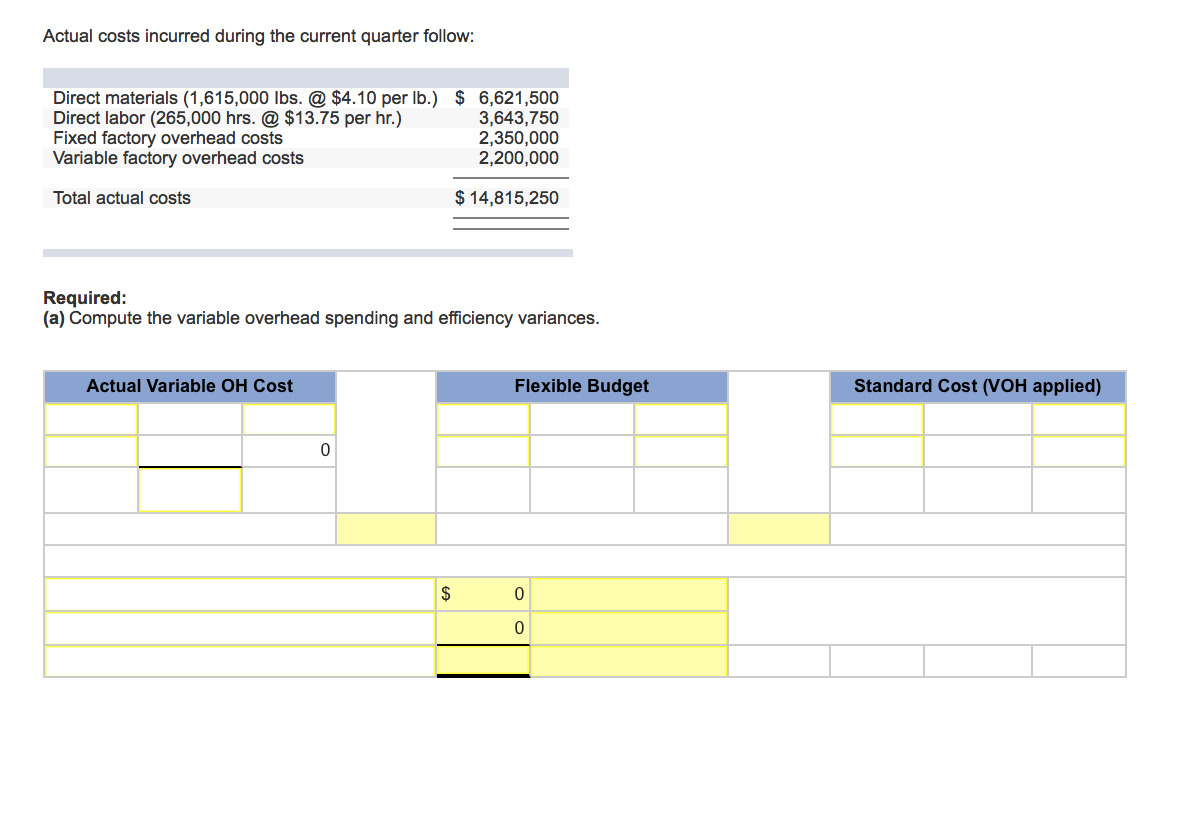1192x816 pixels.
Task: Select the second variance label field beside 0
Action: coord(240,628)
